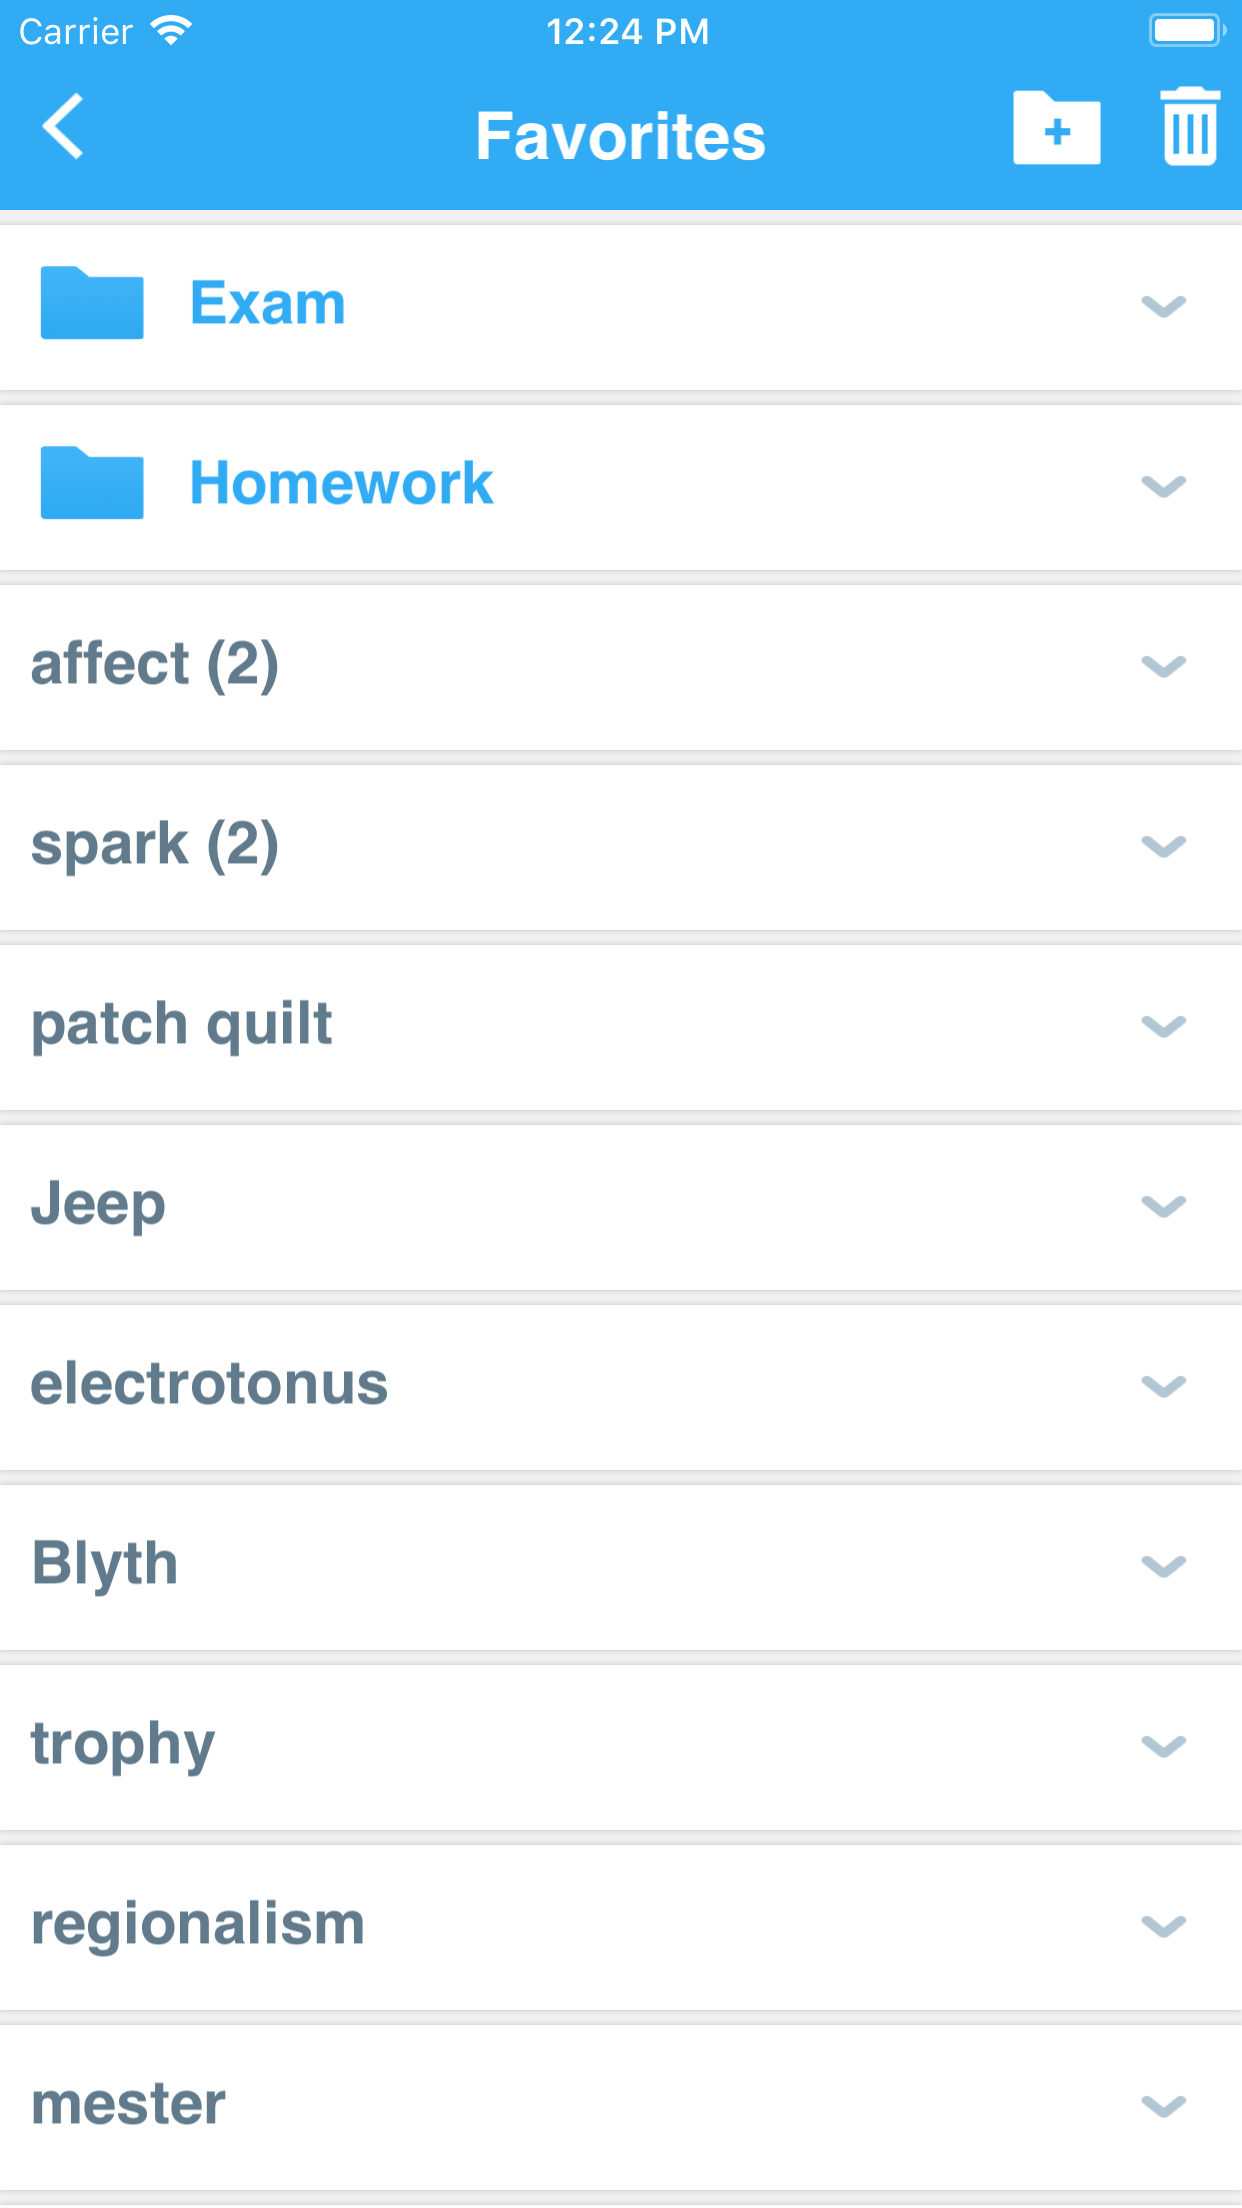The height and width of the screenshot is (2208, 1242).
Task: Expand the Exam folder chevron
Action: point(1163,306)
